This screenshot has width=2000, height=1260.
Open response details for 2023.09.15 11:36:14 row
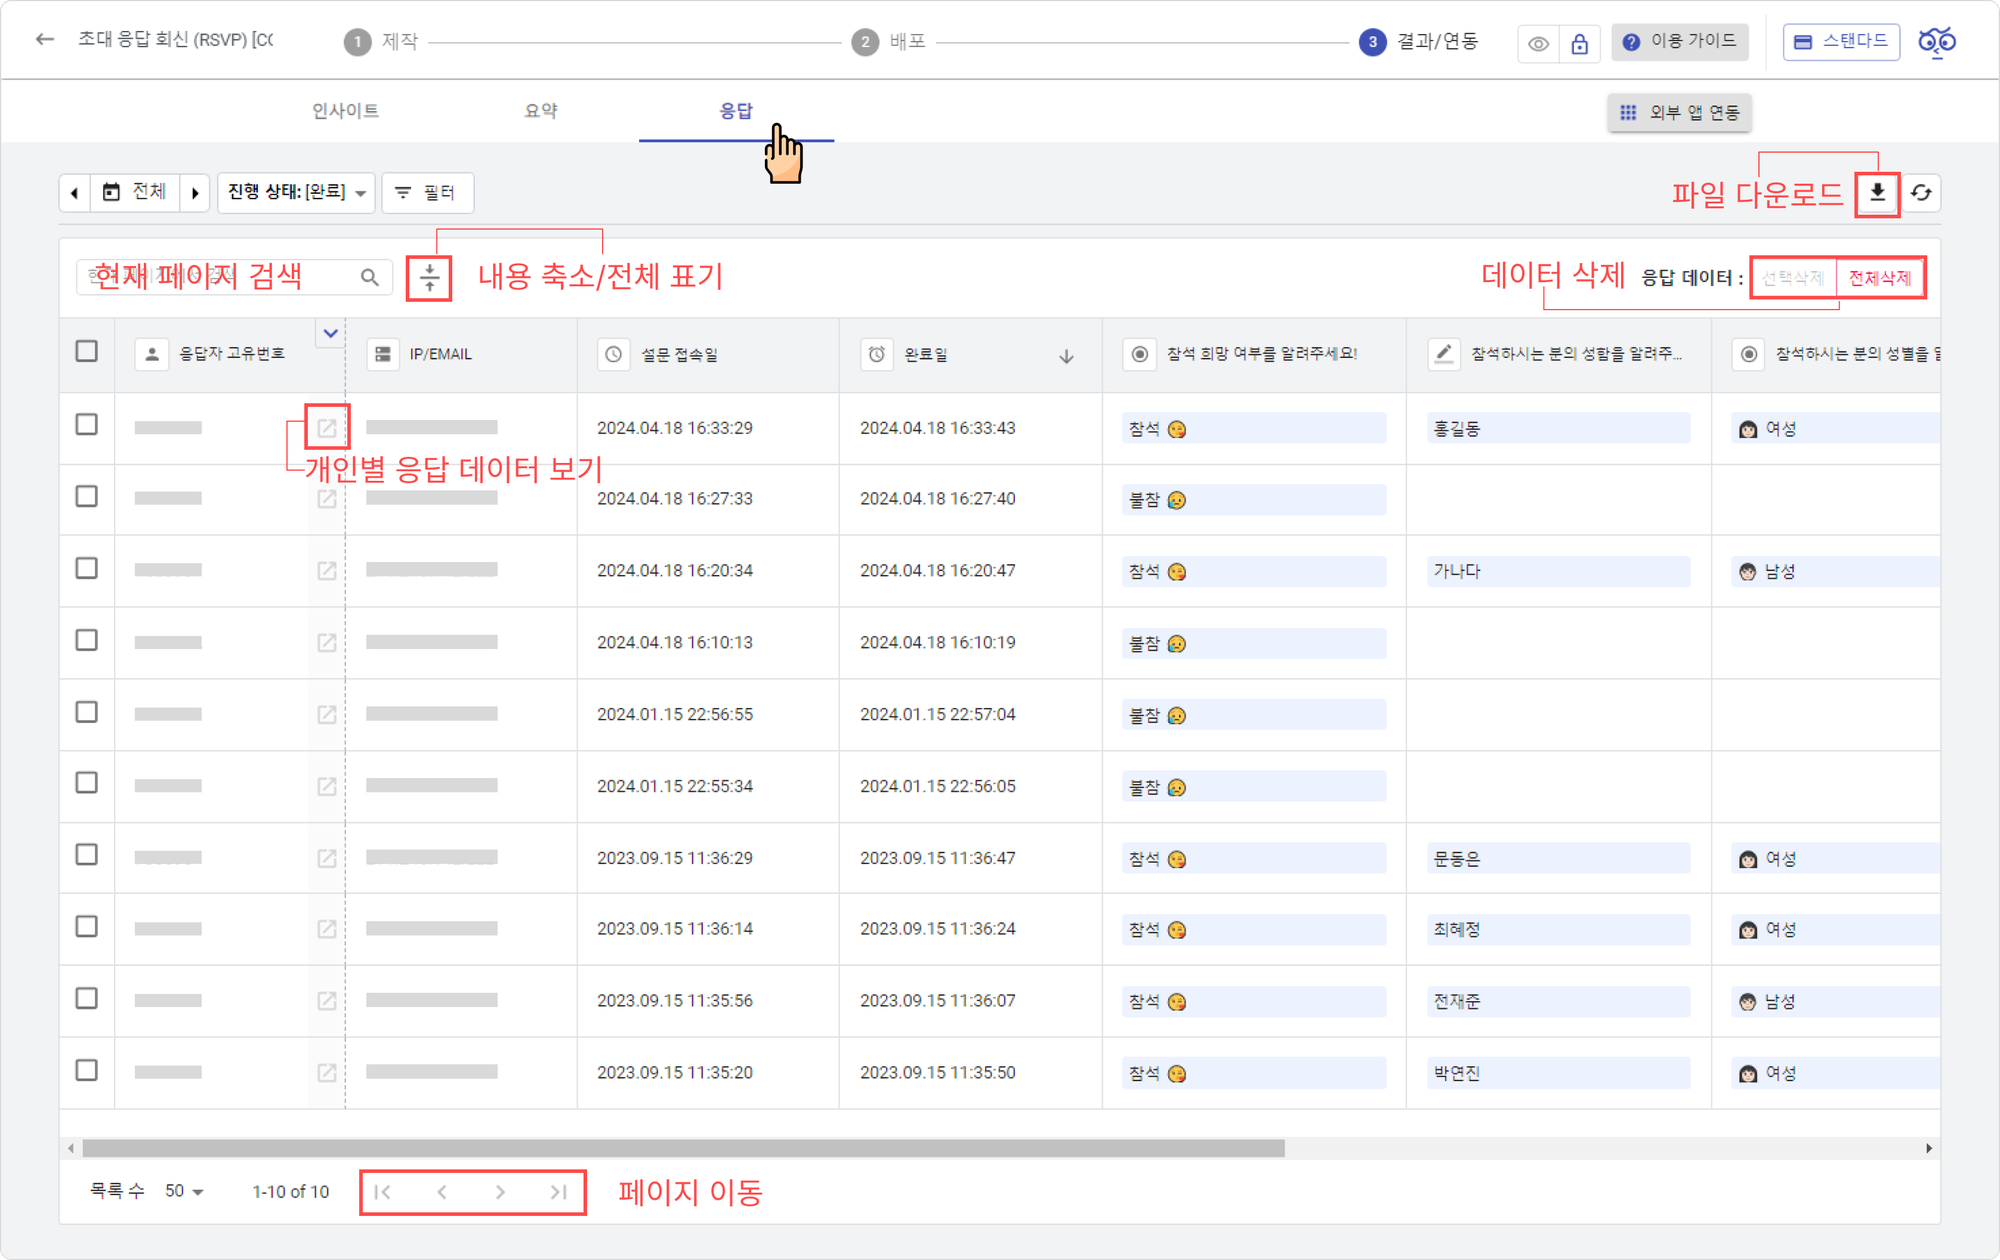327,929
